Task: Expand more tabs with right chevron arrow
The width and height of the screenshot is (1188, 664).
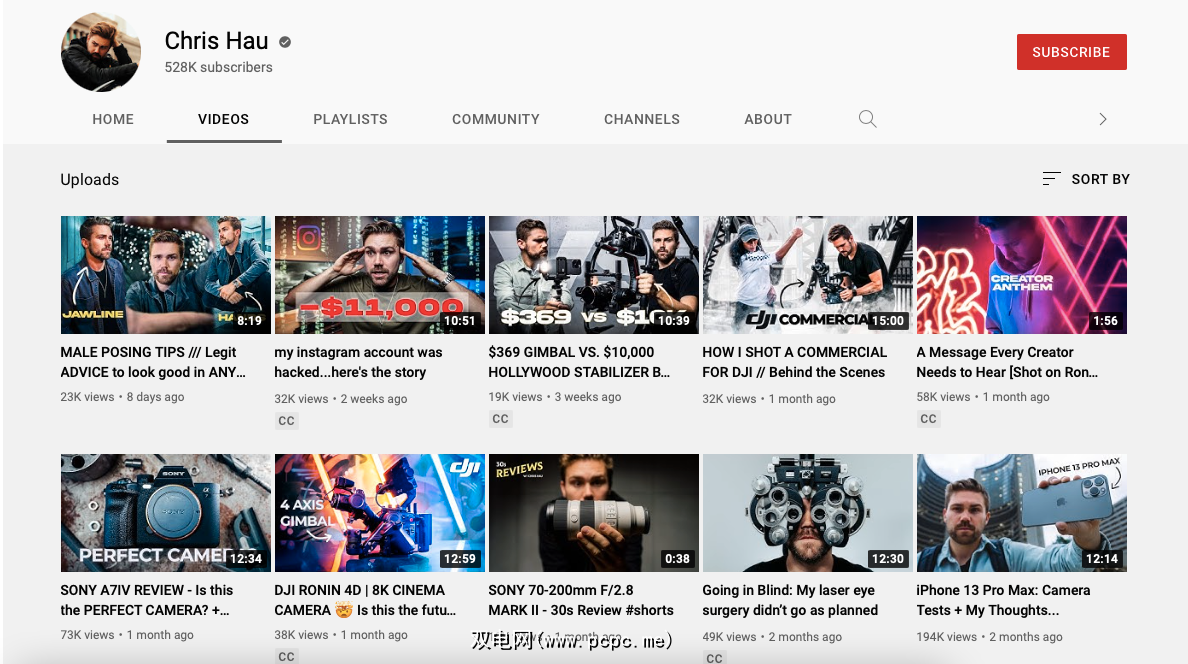Action: point(1102,119)
